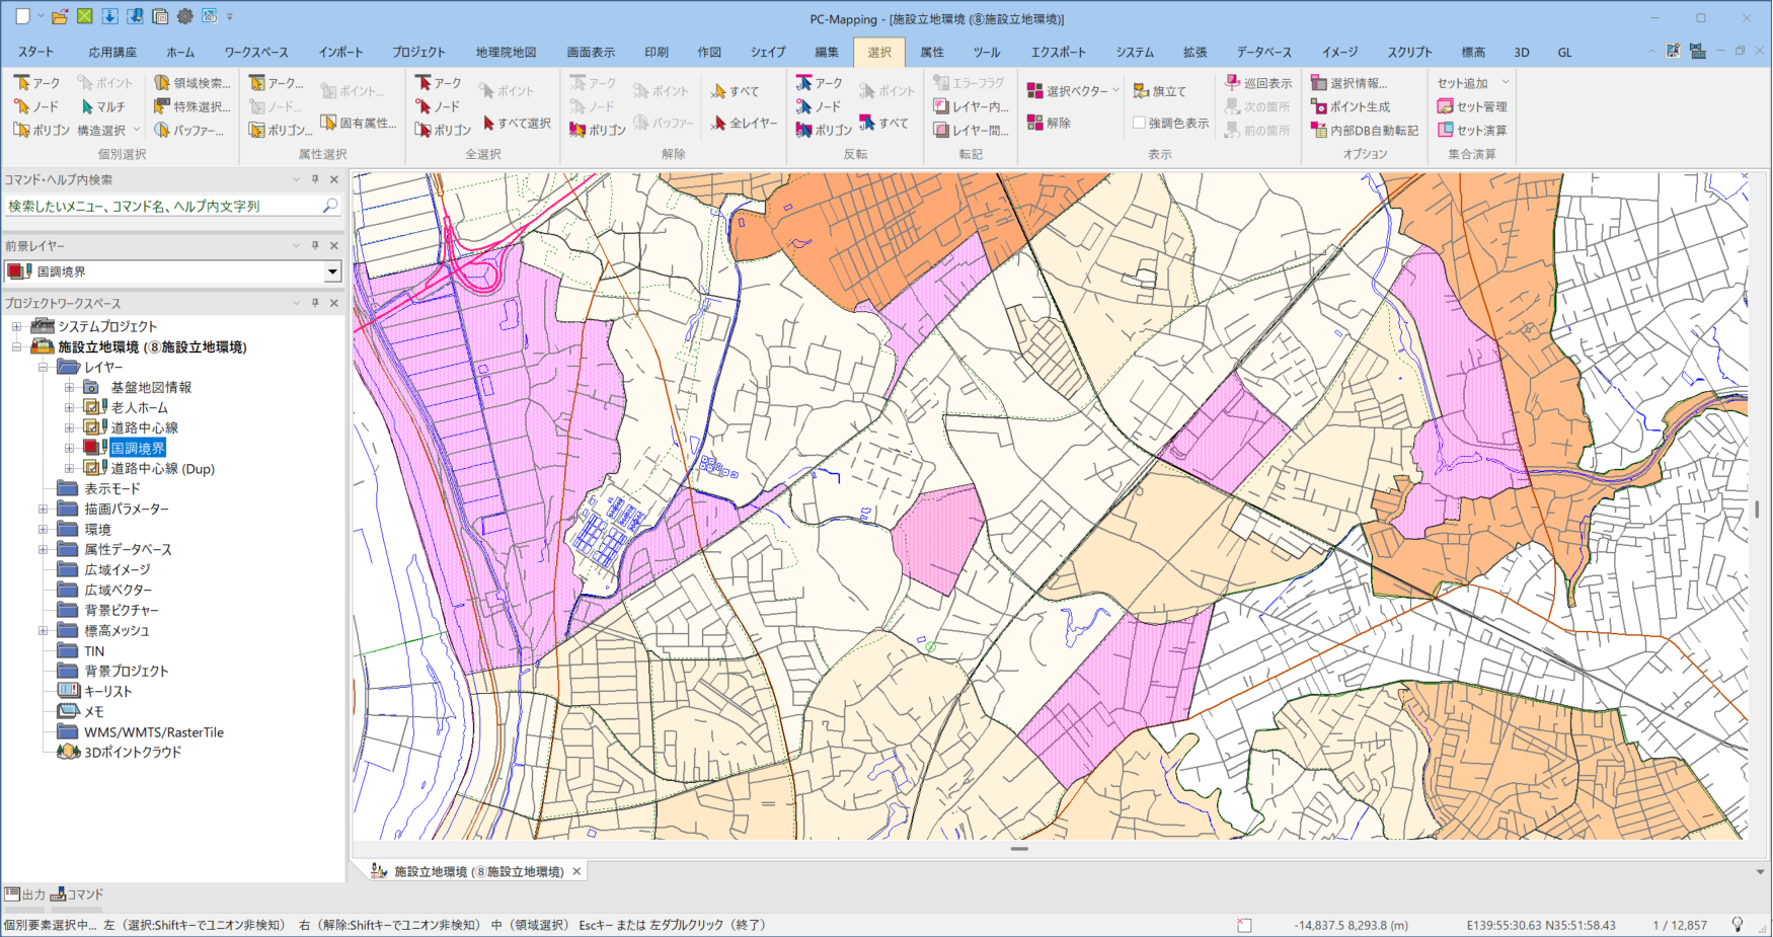This screenshot has width=1773, height=937.
Task: Click the red 国調境界 layer color swatch
Action: (x=91, y=448)
